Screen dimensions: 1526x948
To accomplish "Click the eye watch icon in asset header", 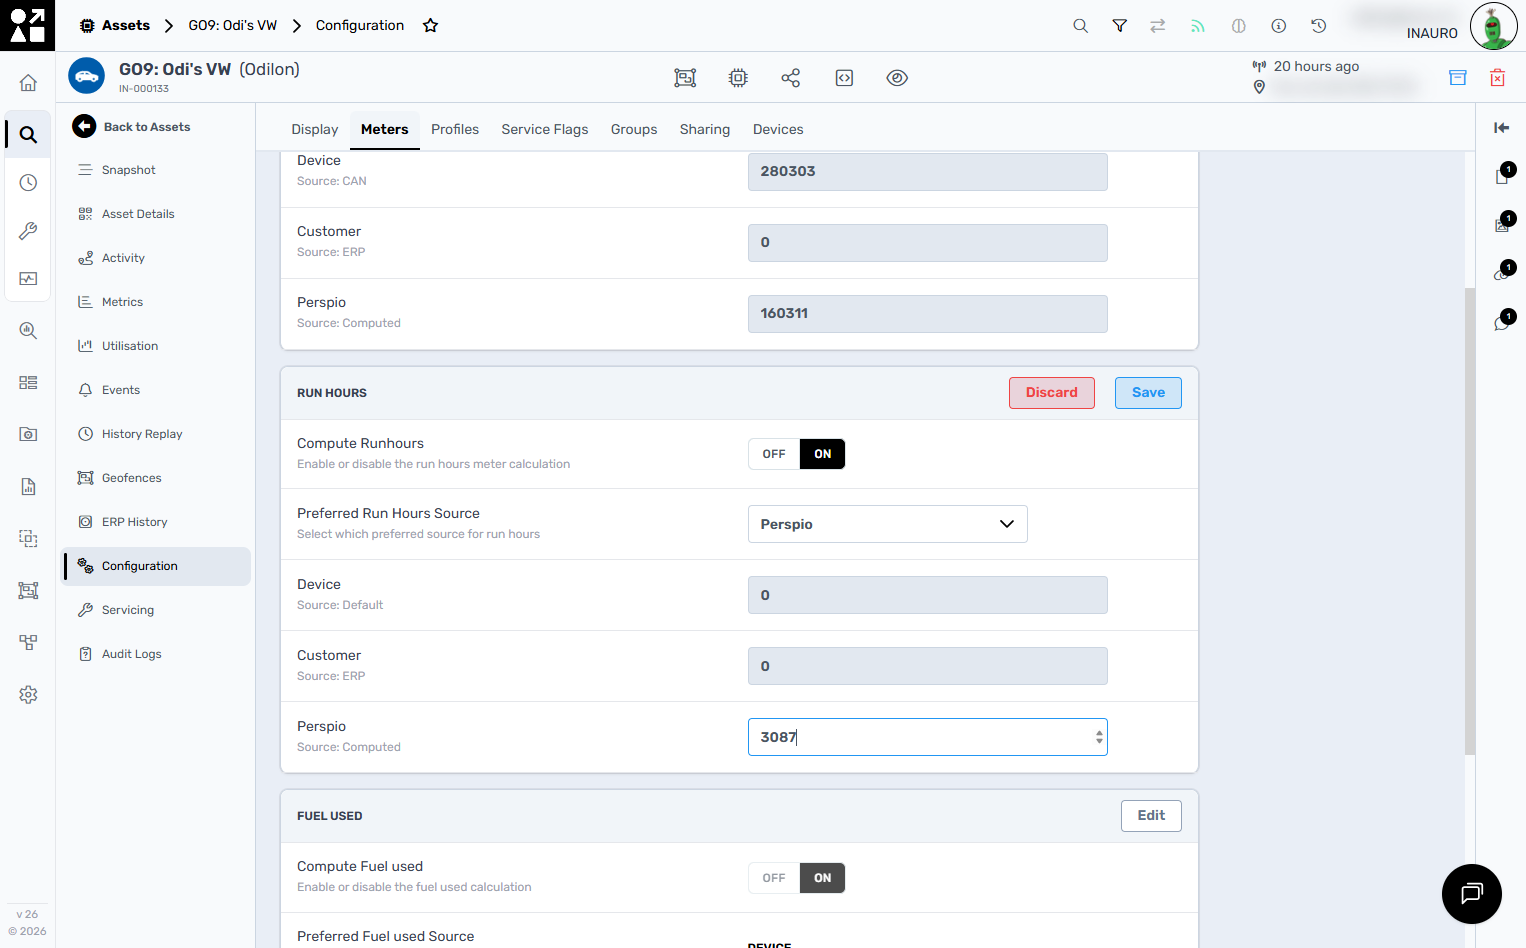I will (x=897, y=78).
